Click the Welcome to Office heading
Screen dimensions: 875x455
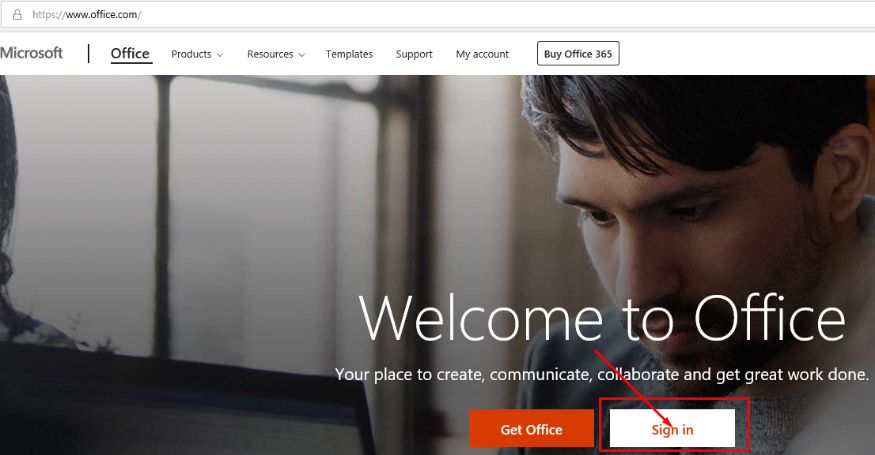tap(602, 318)
